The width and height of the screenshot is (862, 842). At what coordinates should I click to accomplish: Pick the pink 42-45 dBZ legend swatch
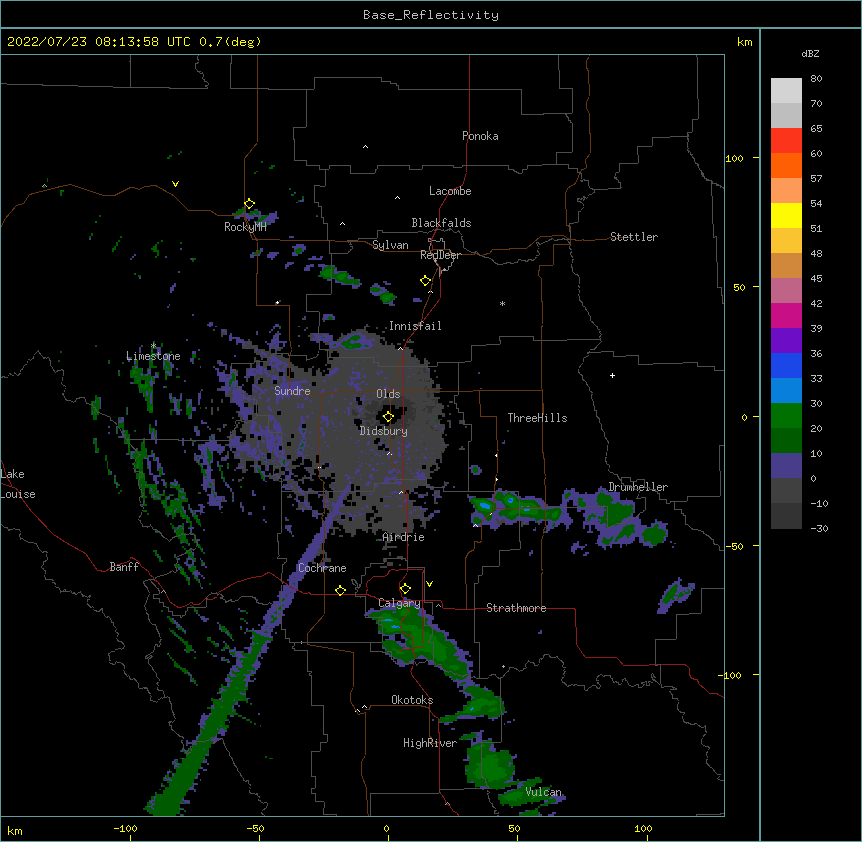point(786,290)
